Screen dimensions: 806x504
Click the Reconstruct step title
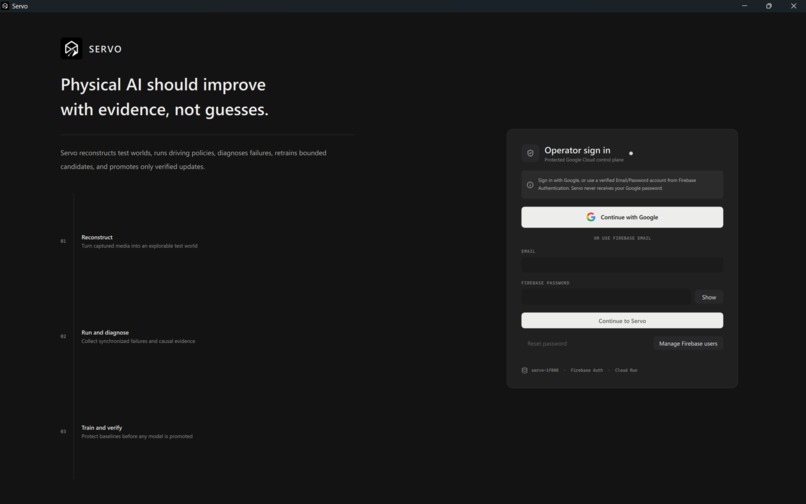tap(97, 237)
